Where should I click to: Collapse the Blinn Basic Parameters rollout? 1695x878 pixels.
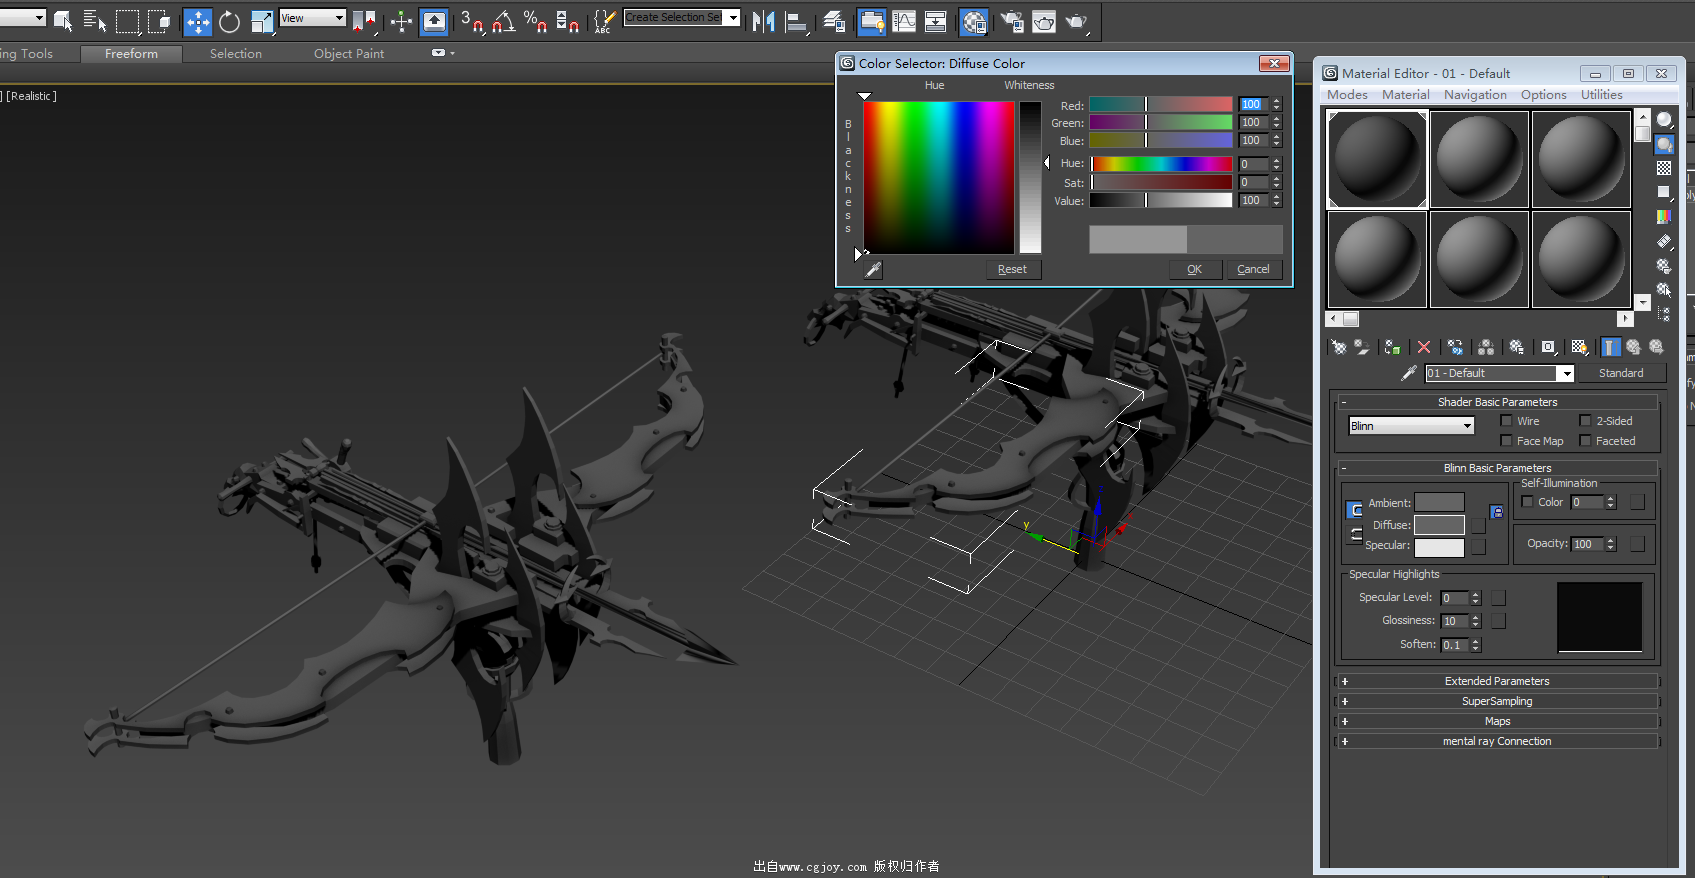tap(1497, 468)
